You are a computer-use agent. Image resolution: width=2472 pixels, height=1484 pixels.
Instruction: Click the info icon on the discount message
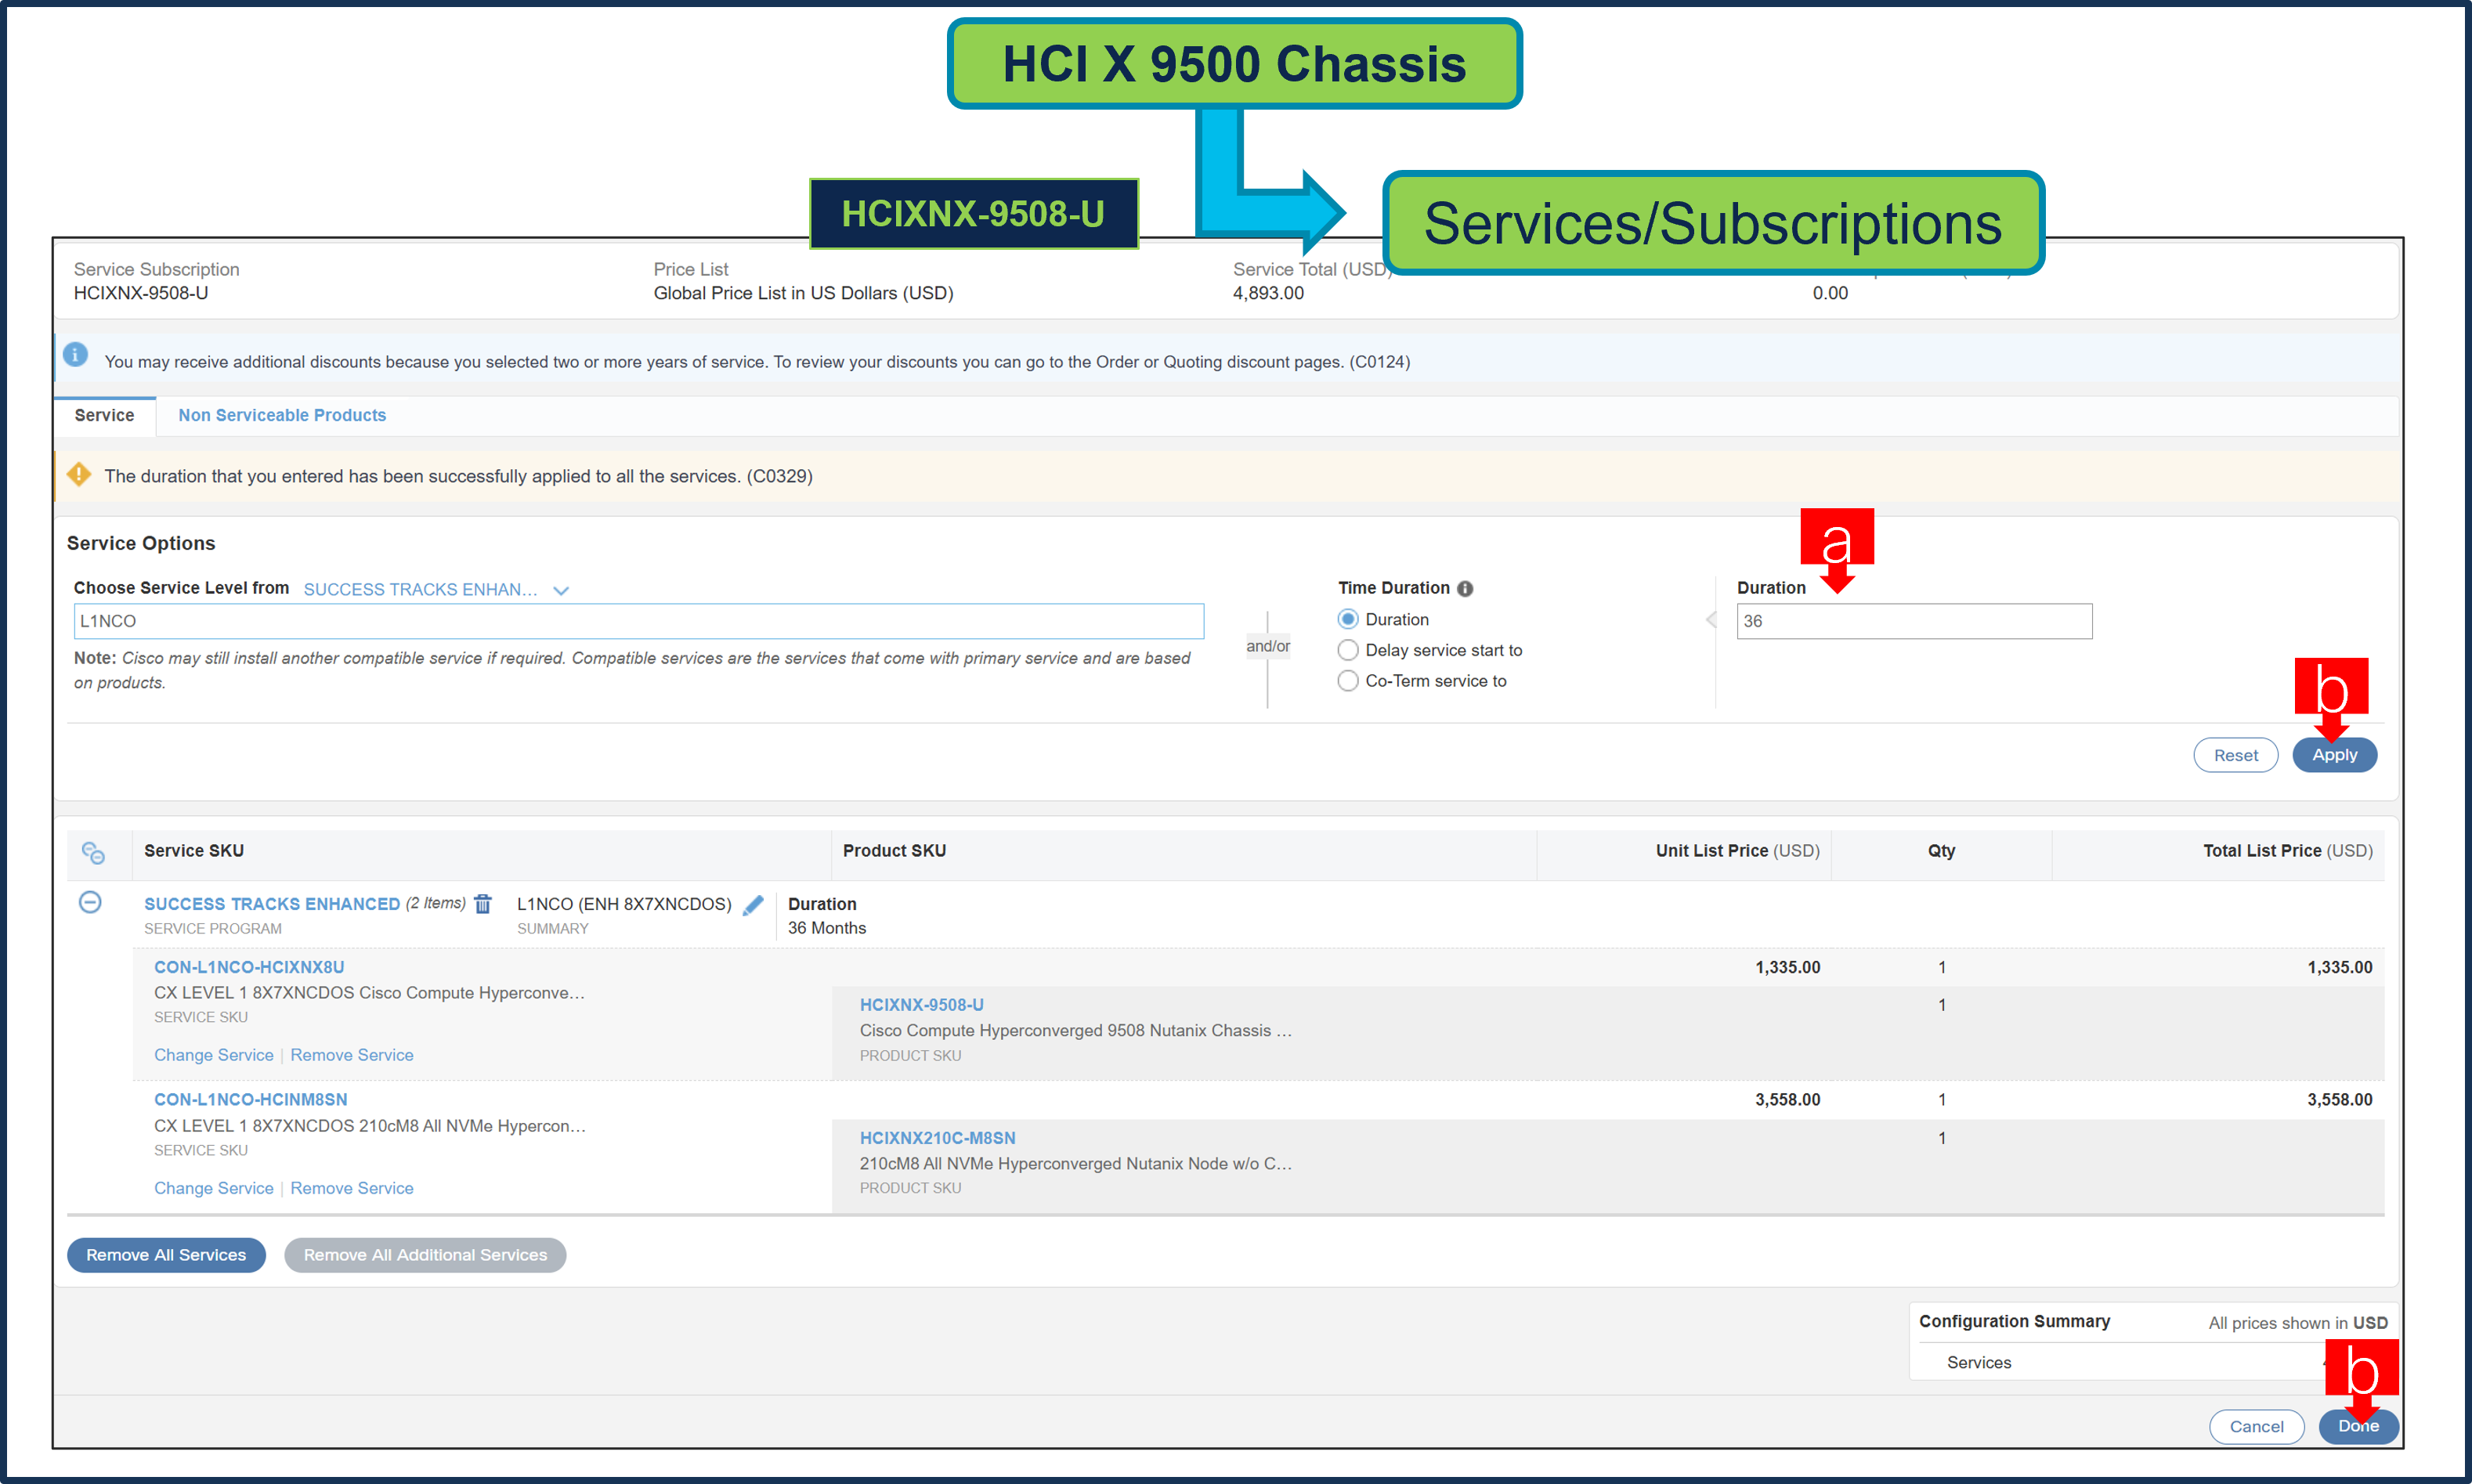pos(75,355)
